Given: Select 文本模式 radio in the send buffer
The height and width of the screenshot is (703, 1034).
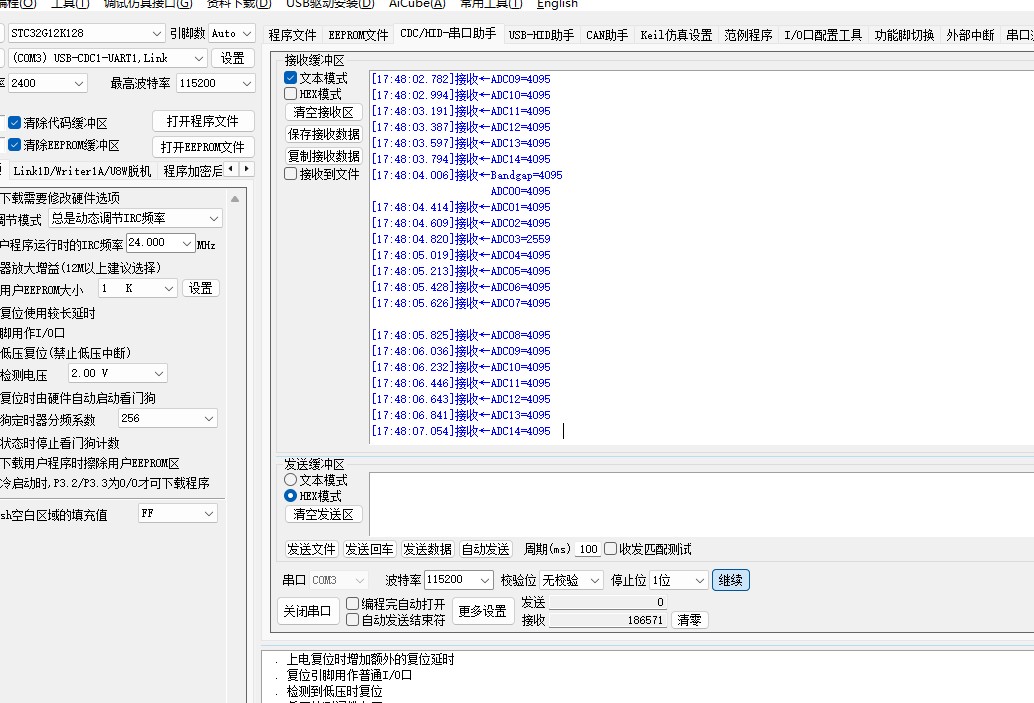Looking at the screenshot, I should (291, 480).
